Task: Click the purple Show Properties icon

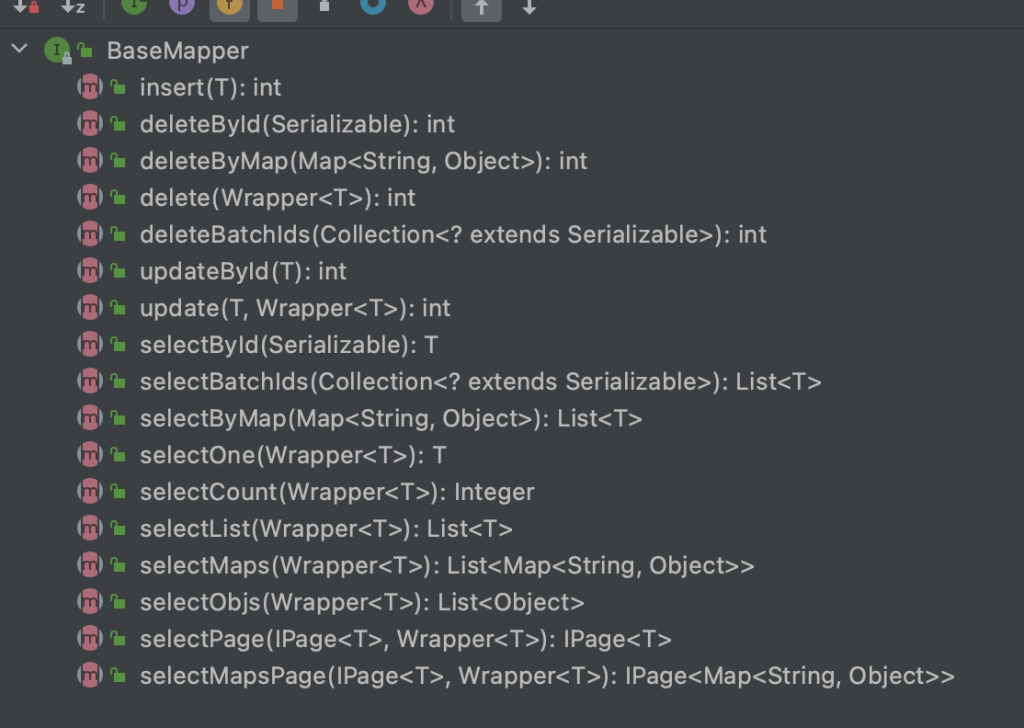Action: pyautogui.click(x=182, y=6)
